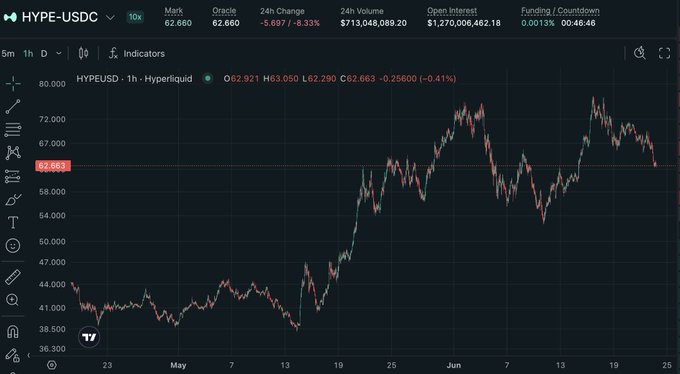The image size is (680, 374).
Task: Open chart time settings gear icon
Action: click(52, 365)
